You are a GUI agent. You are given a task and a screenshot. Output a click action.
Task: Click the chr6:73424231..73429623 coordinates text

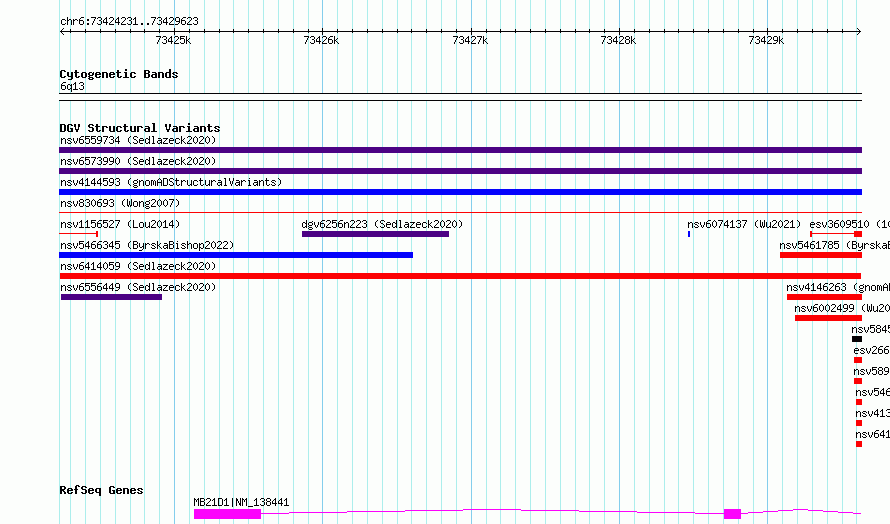(129, 22)
